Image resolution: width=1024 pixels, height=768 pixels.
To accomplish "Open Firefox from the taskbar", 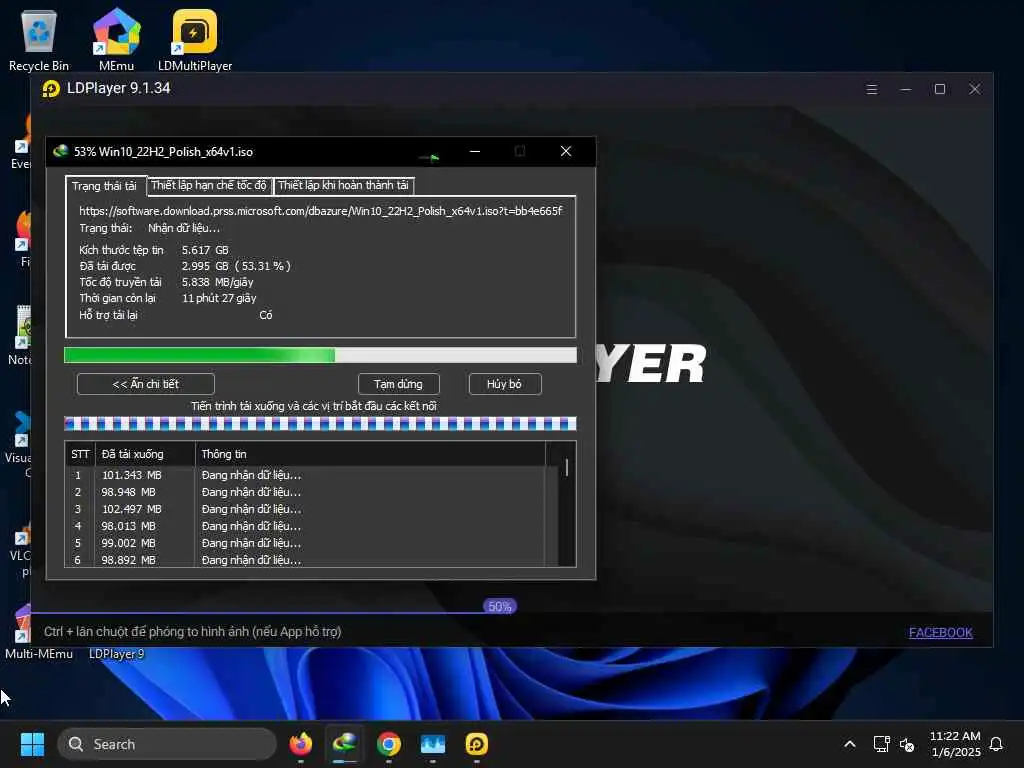I will pos(300,744).
